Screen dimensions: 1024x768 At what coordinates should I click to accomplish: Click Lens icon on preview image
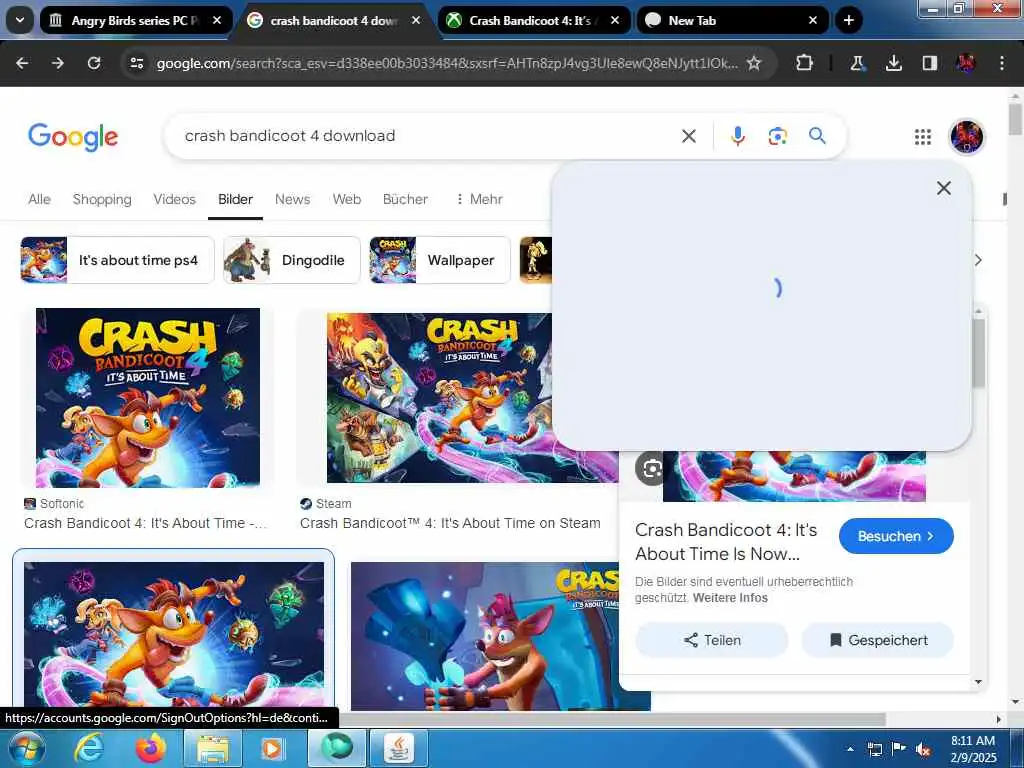click(651, 468)
